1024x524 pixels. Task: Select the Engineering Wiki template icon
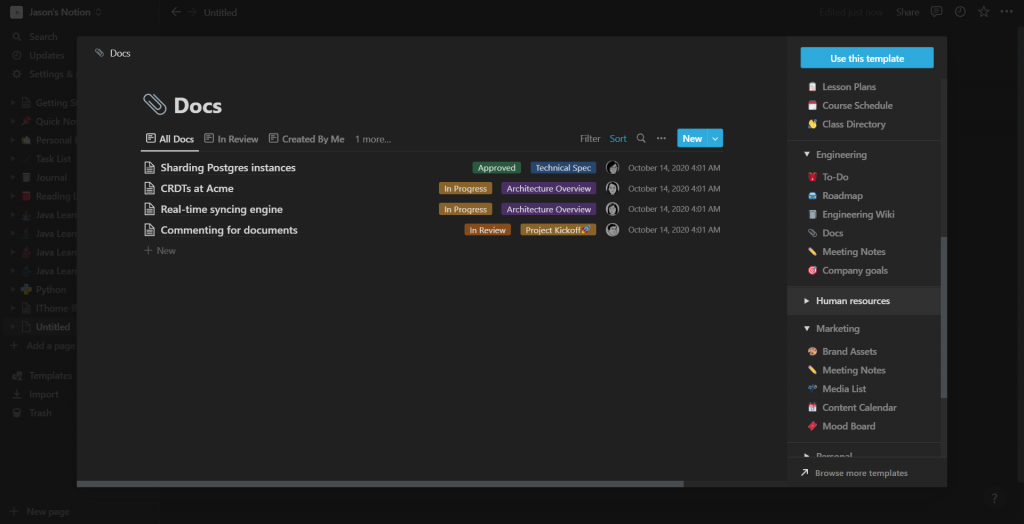click(812, 214)
